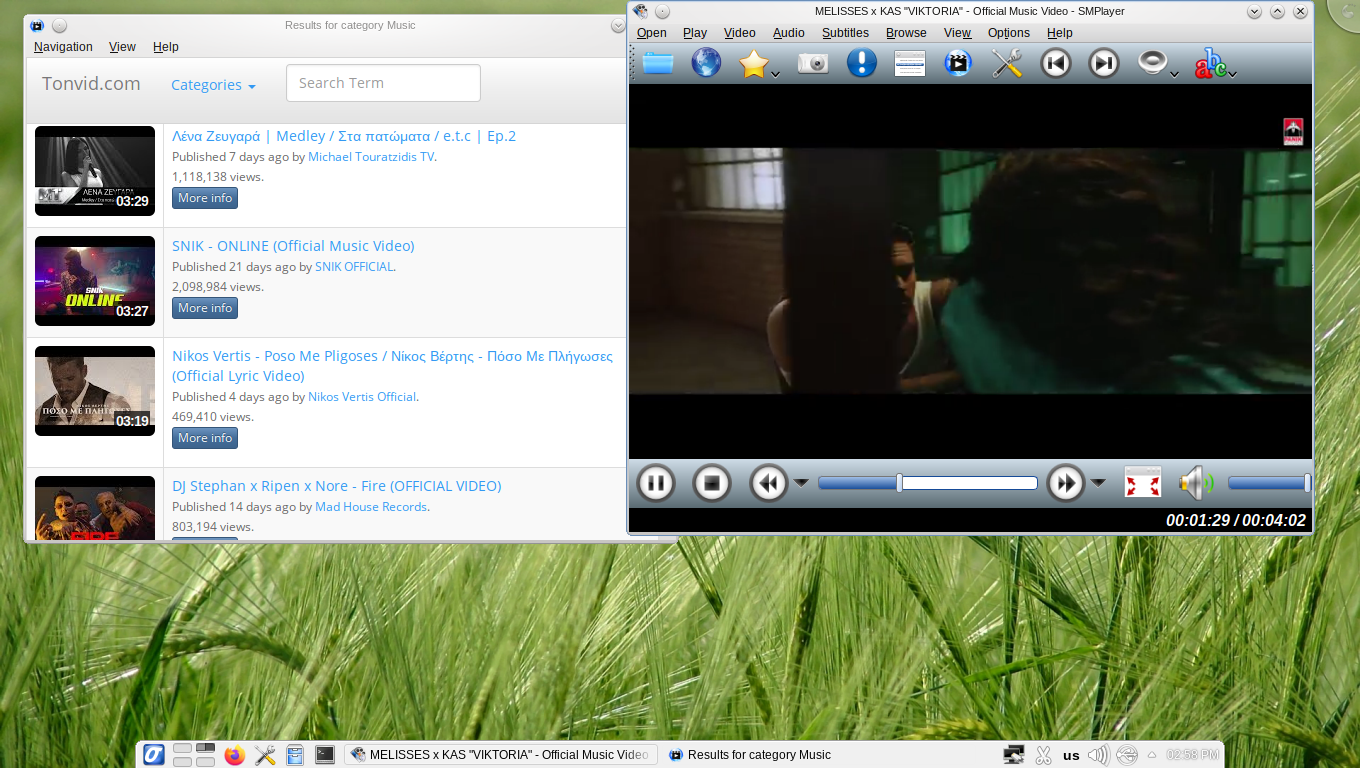Skip to the next track
The height and width of the screenshot is (768, 1360).
click(1103, 63)
